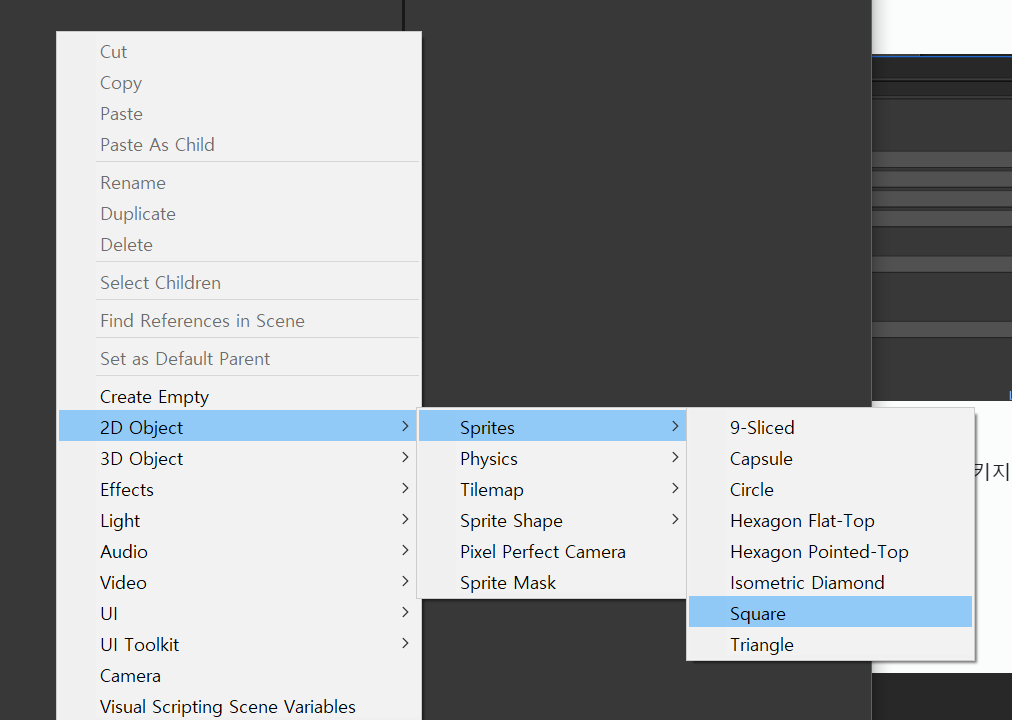This screenshot has width=1012, height=720.
Task: Expand the UI Toolkit submenu
Action: [x=140, y=644]
